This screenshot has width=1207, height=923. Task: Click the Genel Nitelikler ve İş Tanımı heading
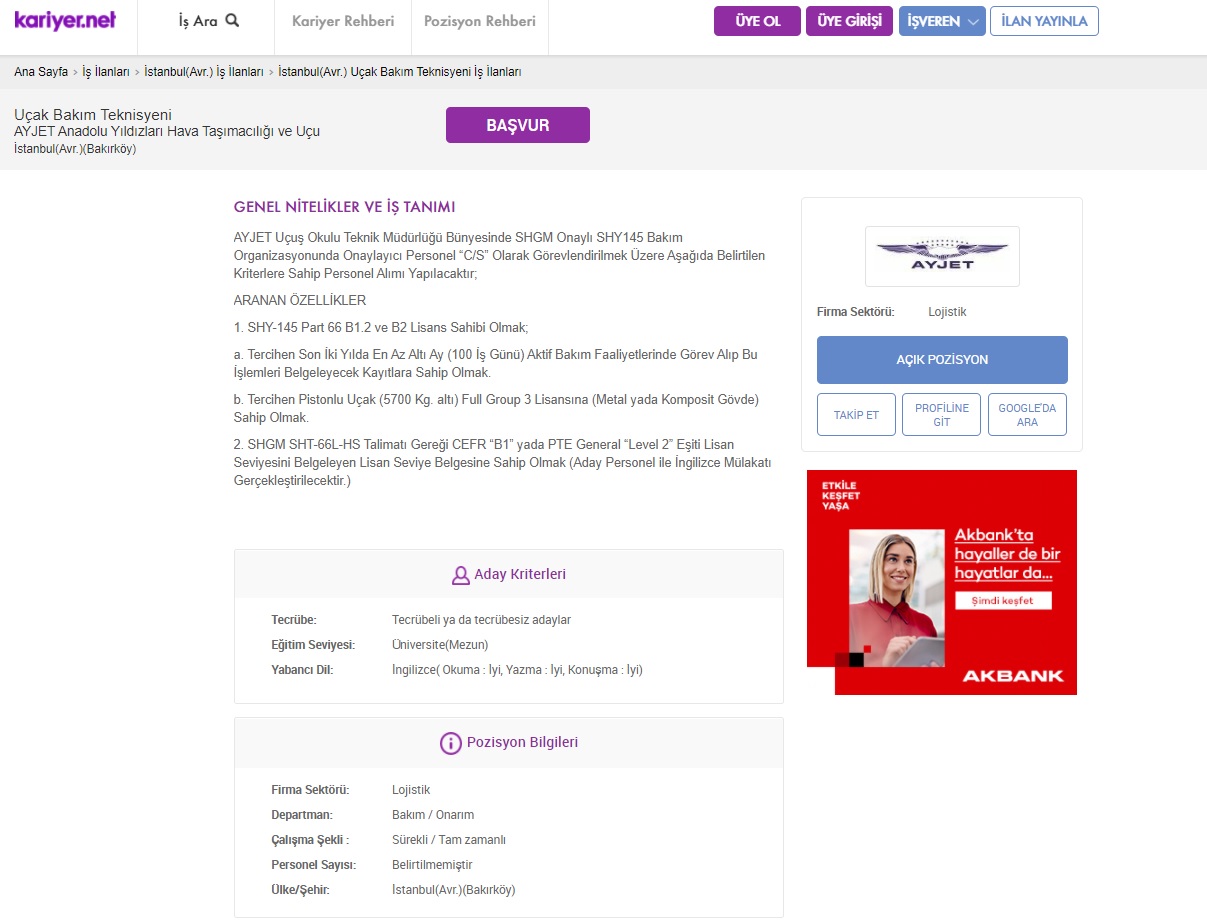click(344, 207)
